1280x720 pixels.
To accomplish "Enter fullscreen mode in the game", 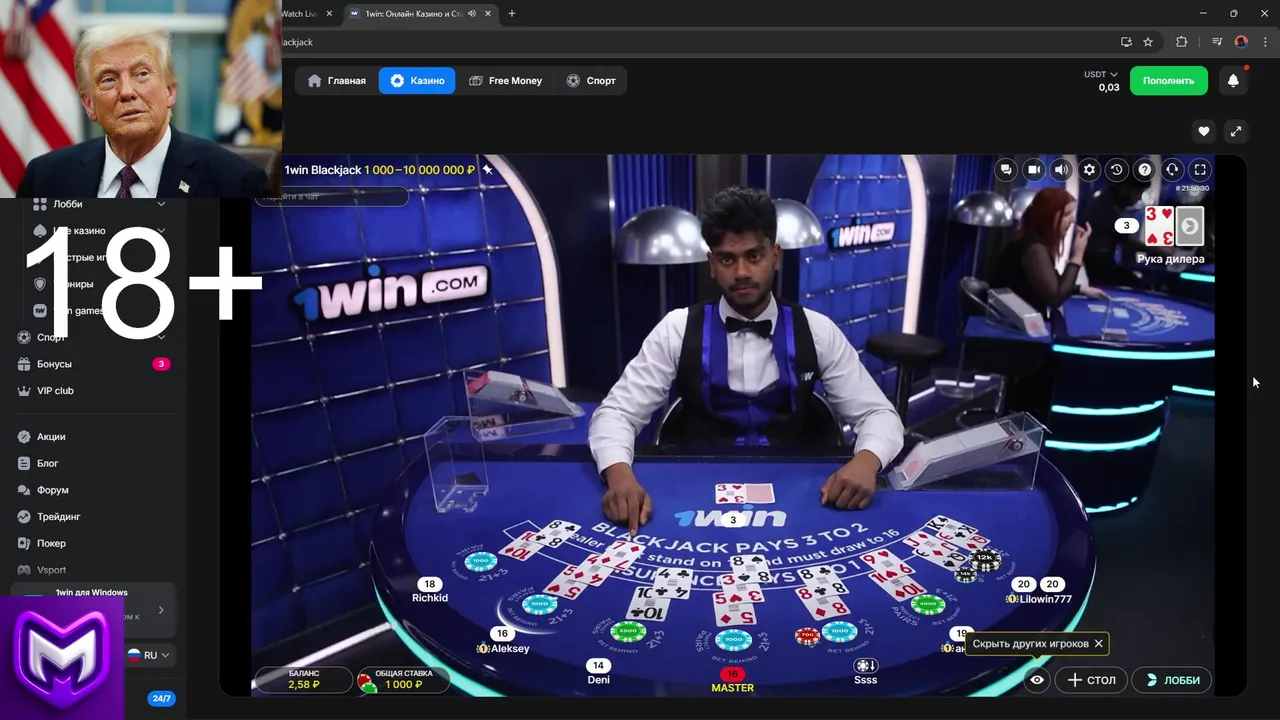I will point(1201,170).
